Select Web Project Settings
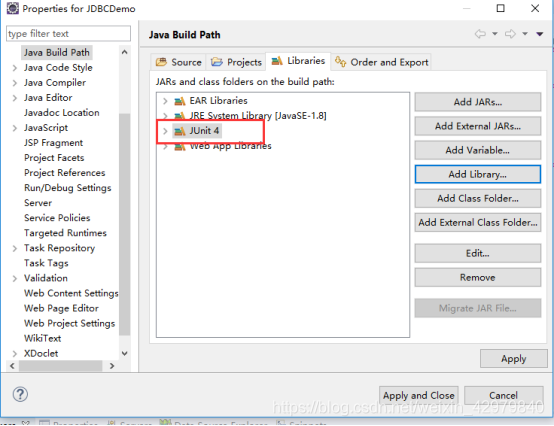Image resolution: width=554 pixels, height=426 pixels. (69, 324)
